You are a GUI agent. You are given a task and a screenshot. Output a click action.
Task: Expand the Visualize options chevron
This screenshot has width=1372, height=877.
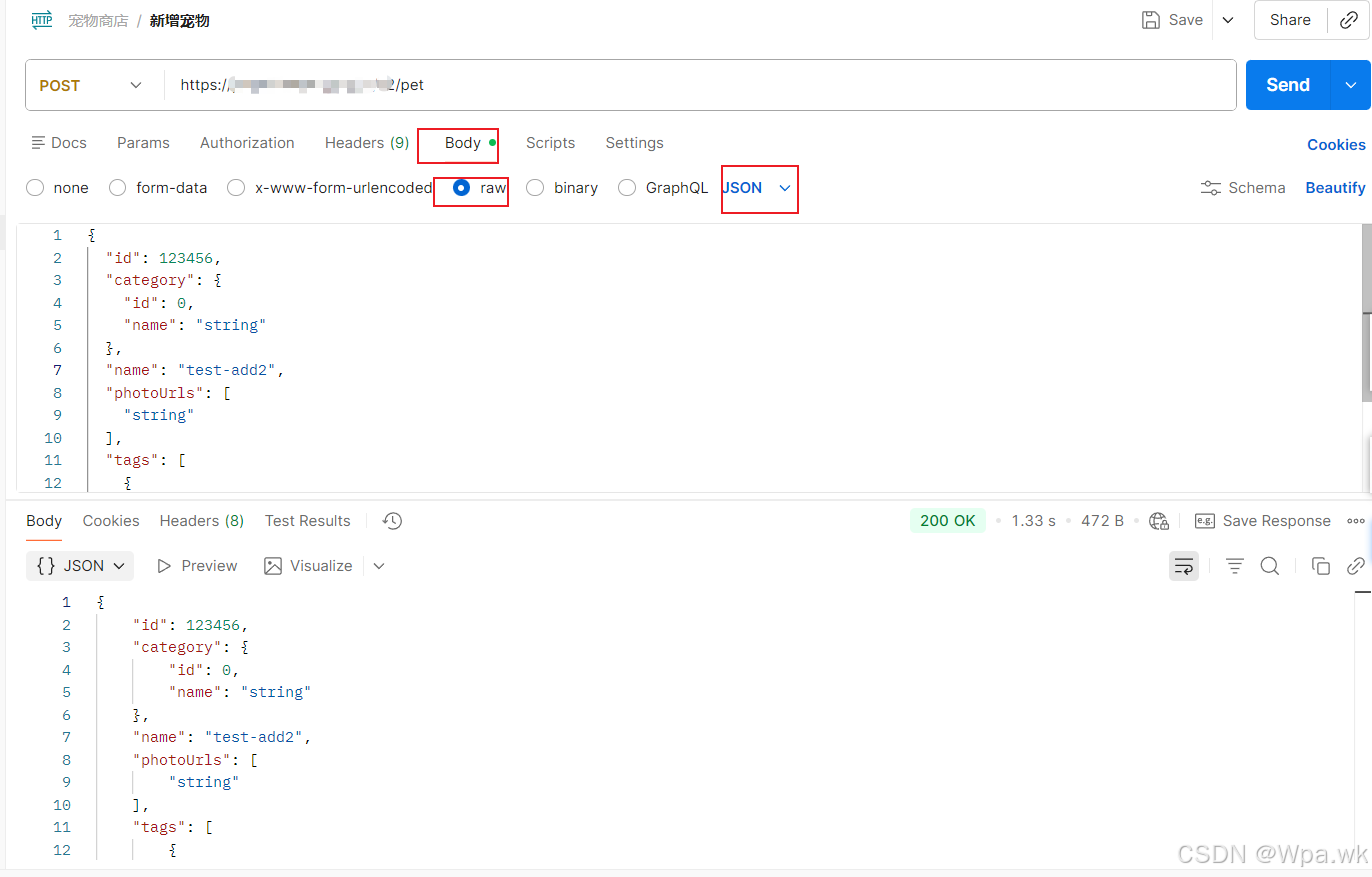(379, 566)
